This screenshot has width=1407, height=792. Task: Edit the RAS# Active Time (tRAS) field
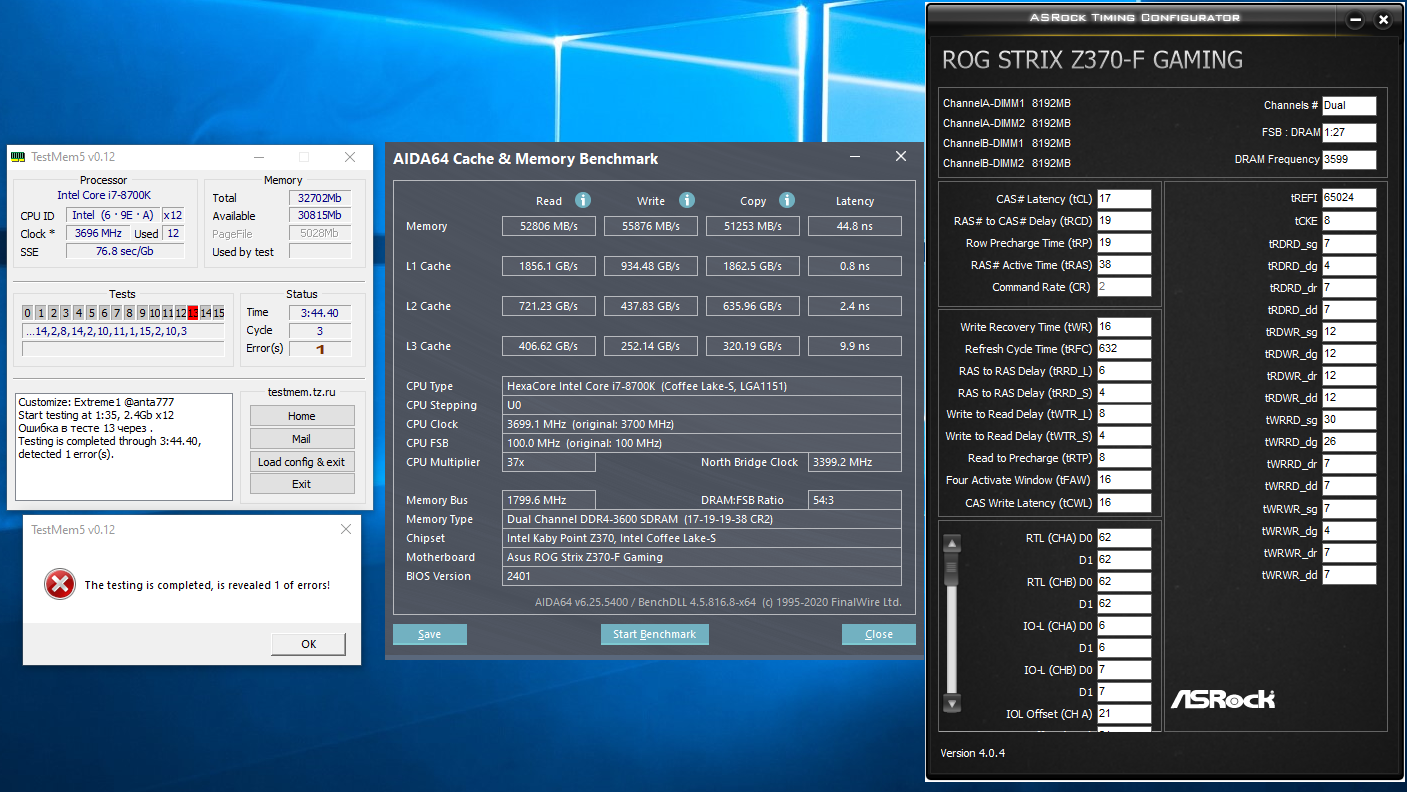(x=1124, y=265)
